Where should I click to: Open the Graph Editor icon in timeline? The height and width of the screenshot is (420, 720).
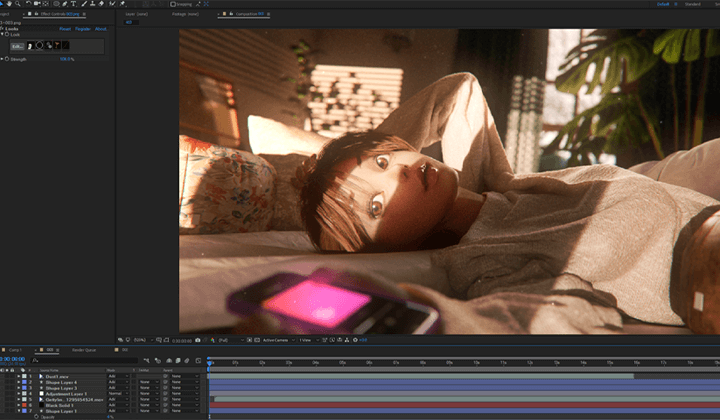[198, 361]
